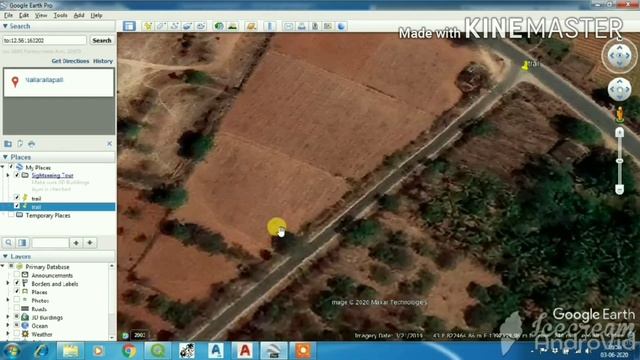640x360 pixels.
Task: Click the Sightseeing Tour link in Places
Action: point(53,176)
